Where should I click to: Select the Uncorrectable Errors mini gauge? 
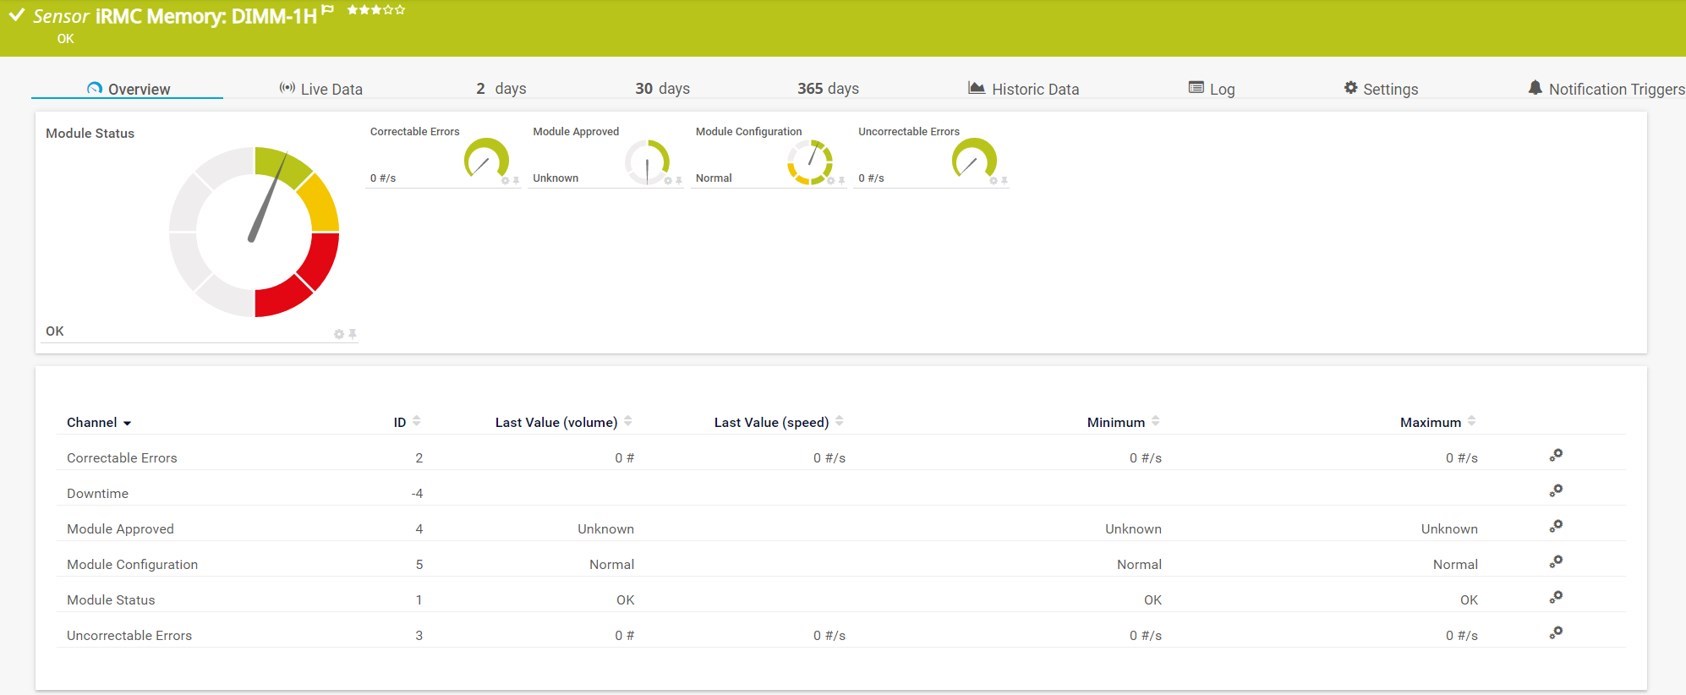click(973, 160)
